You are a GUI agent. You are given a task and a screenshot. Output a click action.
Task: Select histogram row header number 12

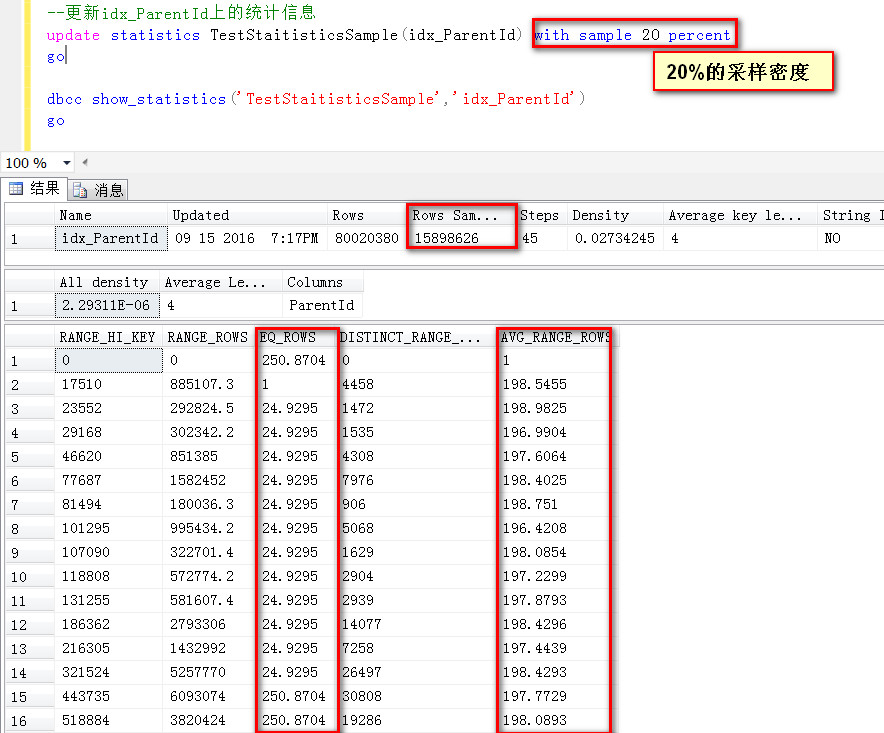tap(29, 625)
